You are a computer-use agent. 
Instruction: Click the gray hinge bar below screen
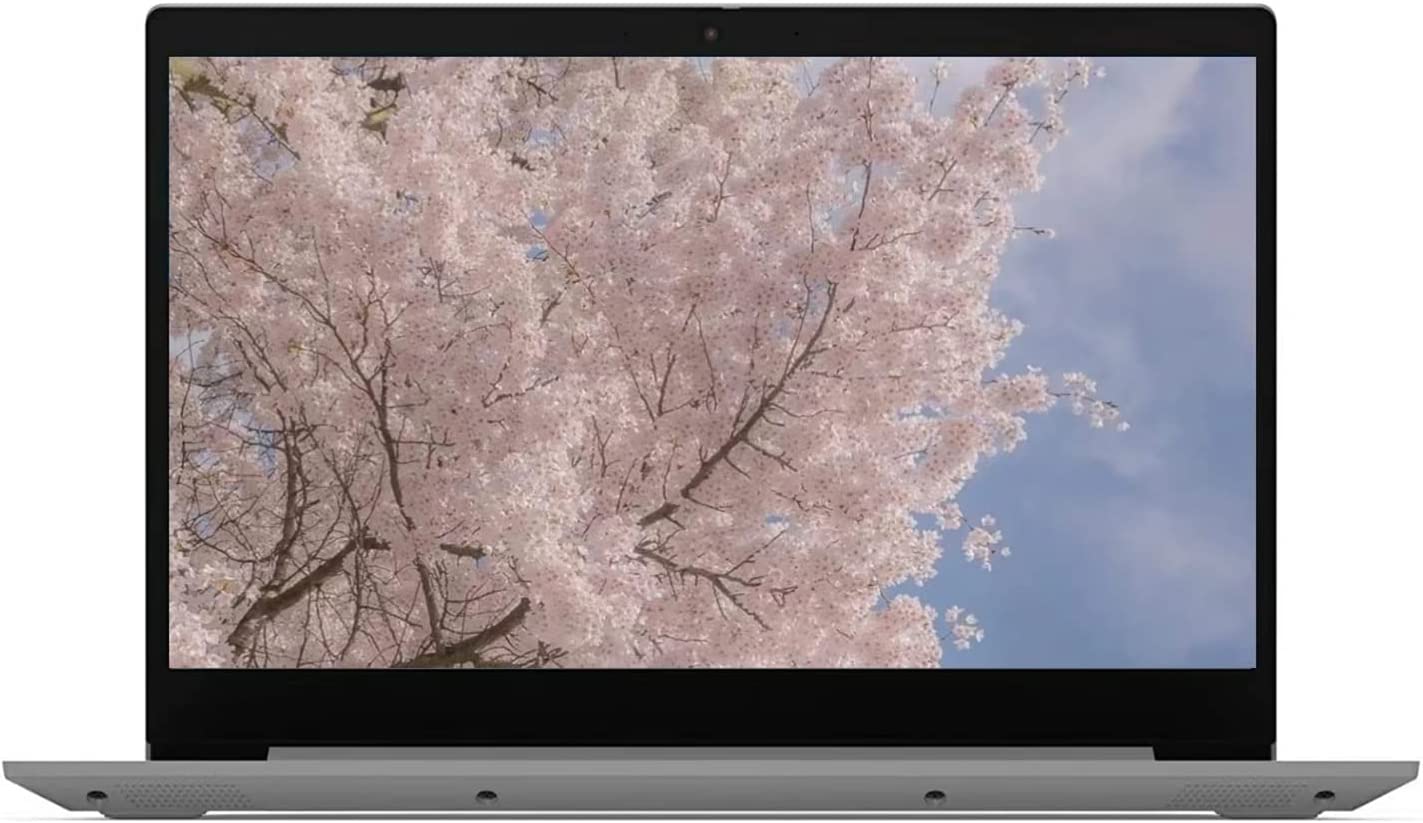[710, 753]
